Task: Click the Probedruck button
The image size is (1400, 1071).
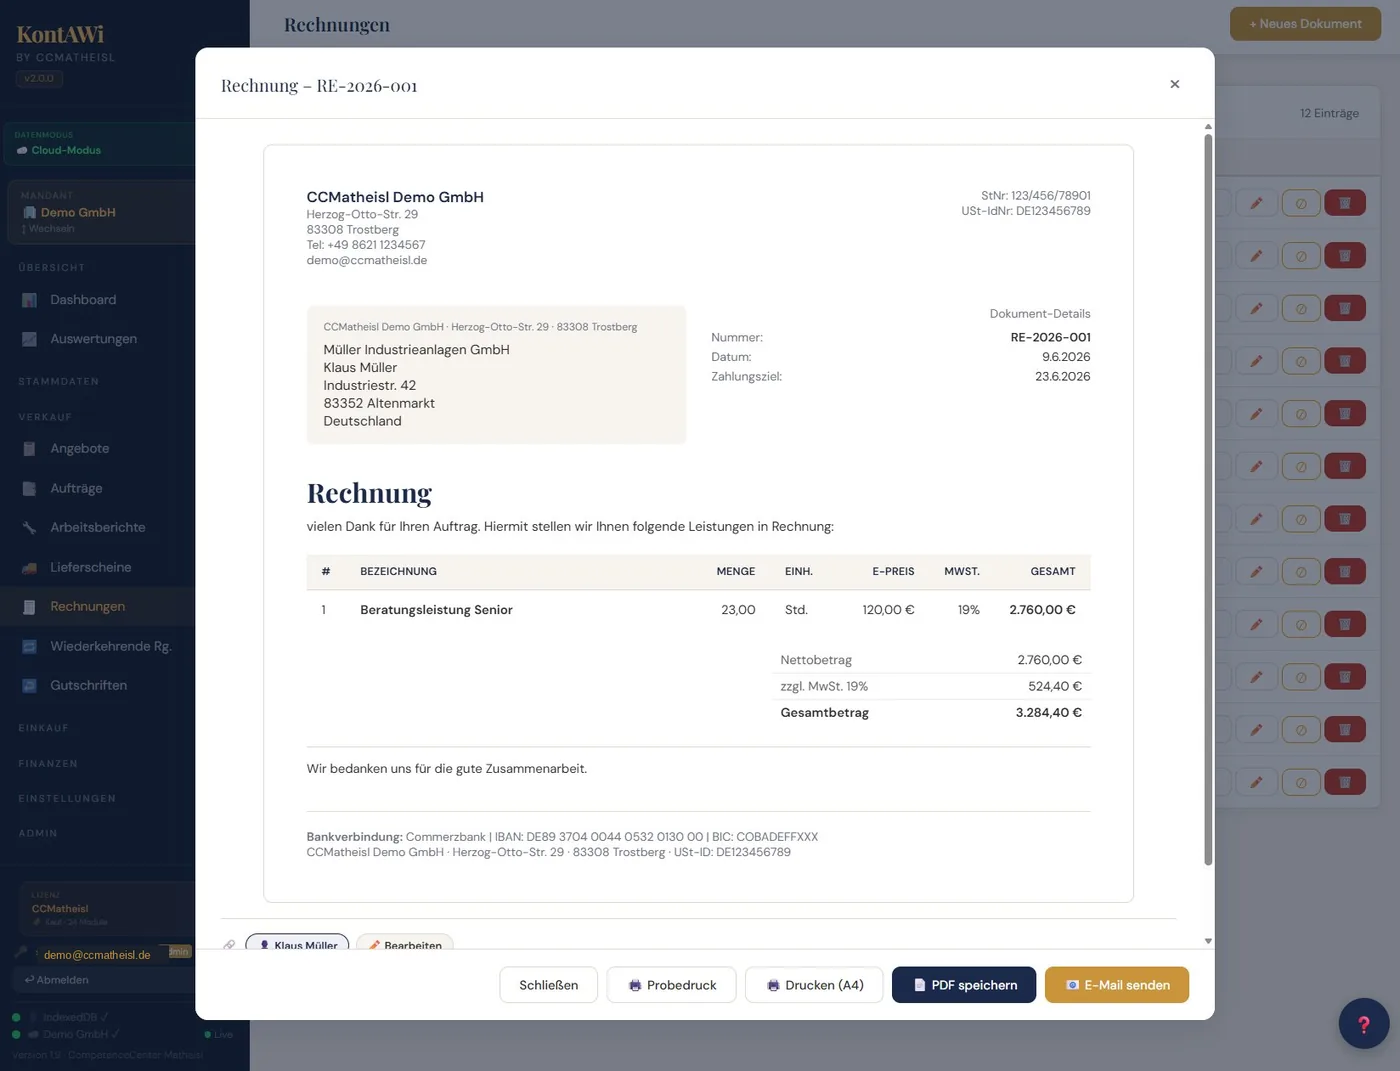Action: [x=672, y=985]
